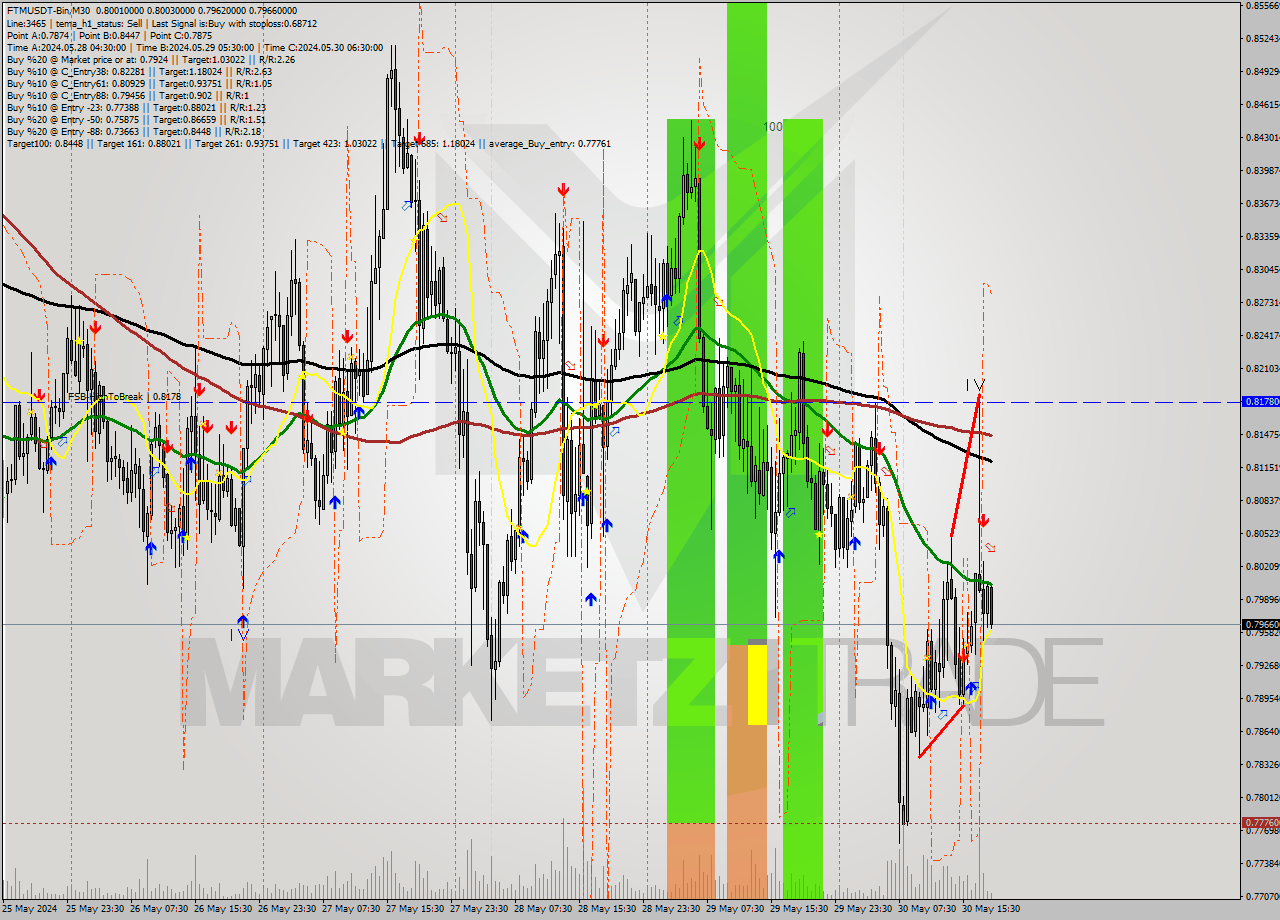This screenshot has height=920, width=1280.
Task: Click the 0.78326 price axis label
Action: tap(1262, 765)
